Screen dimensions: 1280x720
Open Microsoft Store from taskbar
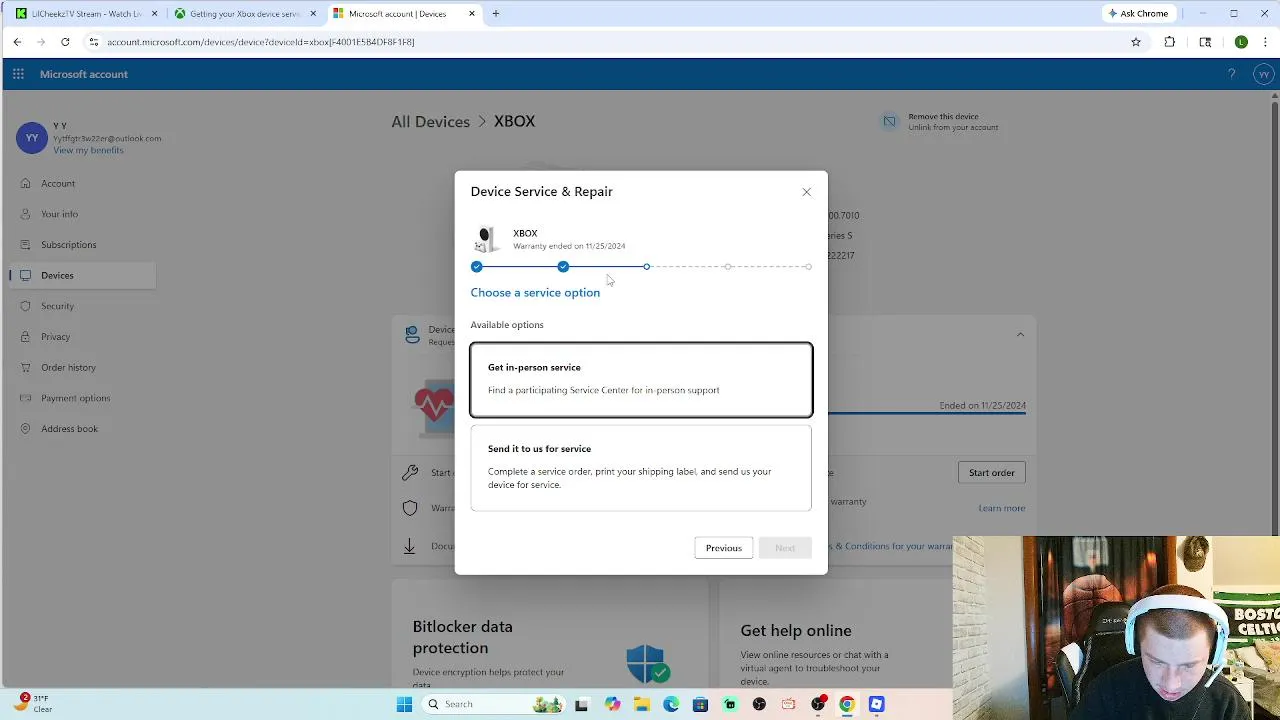700,704
